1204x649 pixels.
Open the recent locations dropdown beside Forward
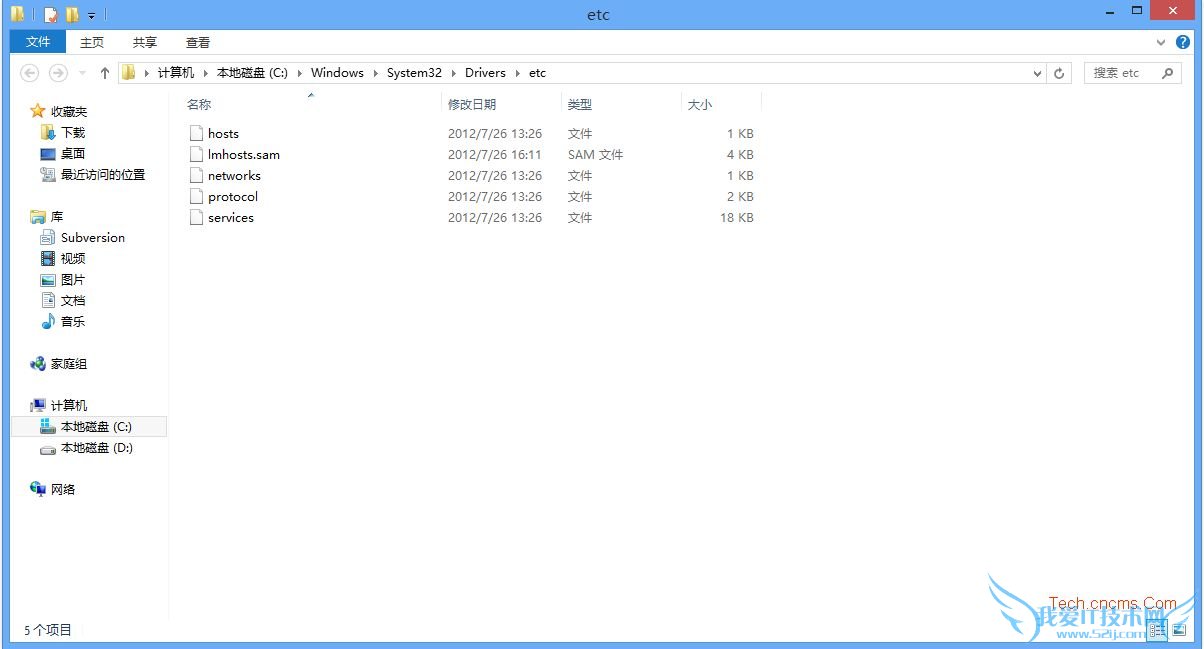pyautogui.click(x=81, y=73)
